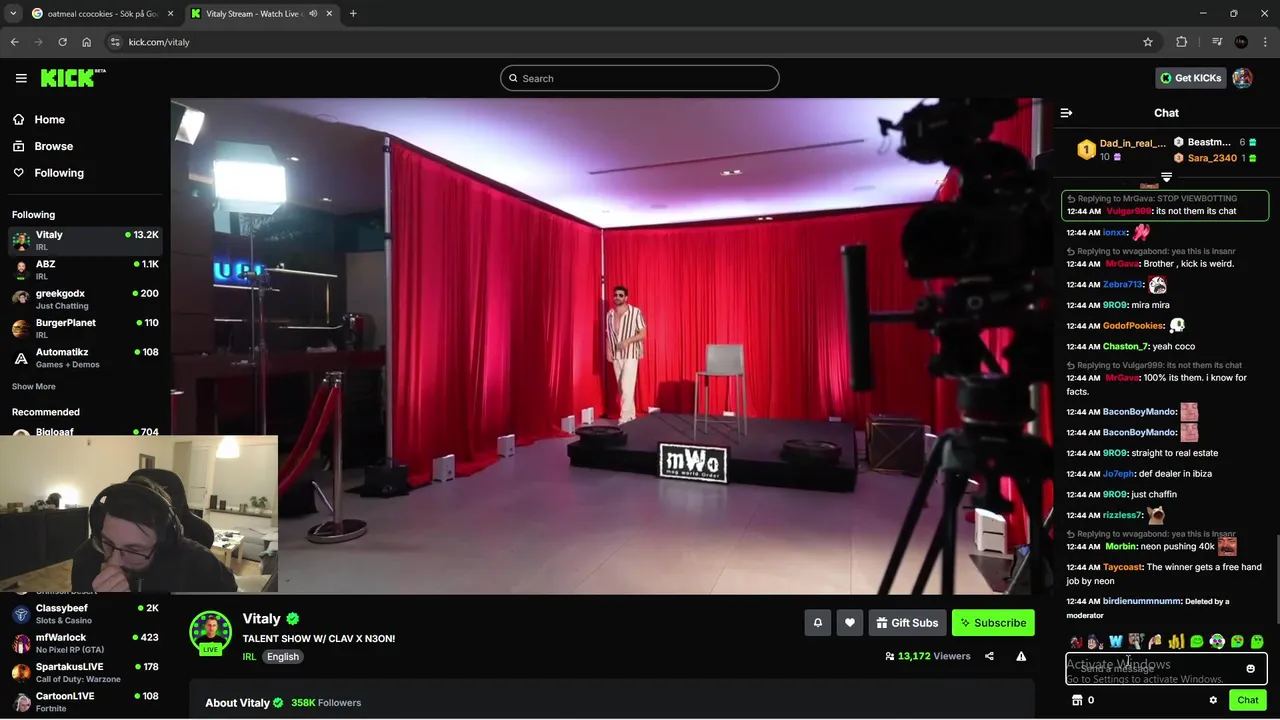The image size is (1280, 720).
Task: Click the Get KICKs button
Action: [x=1190, y=78]
